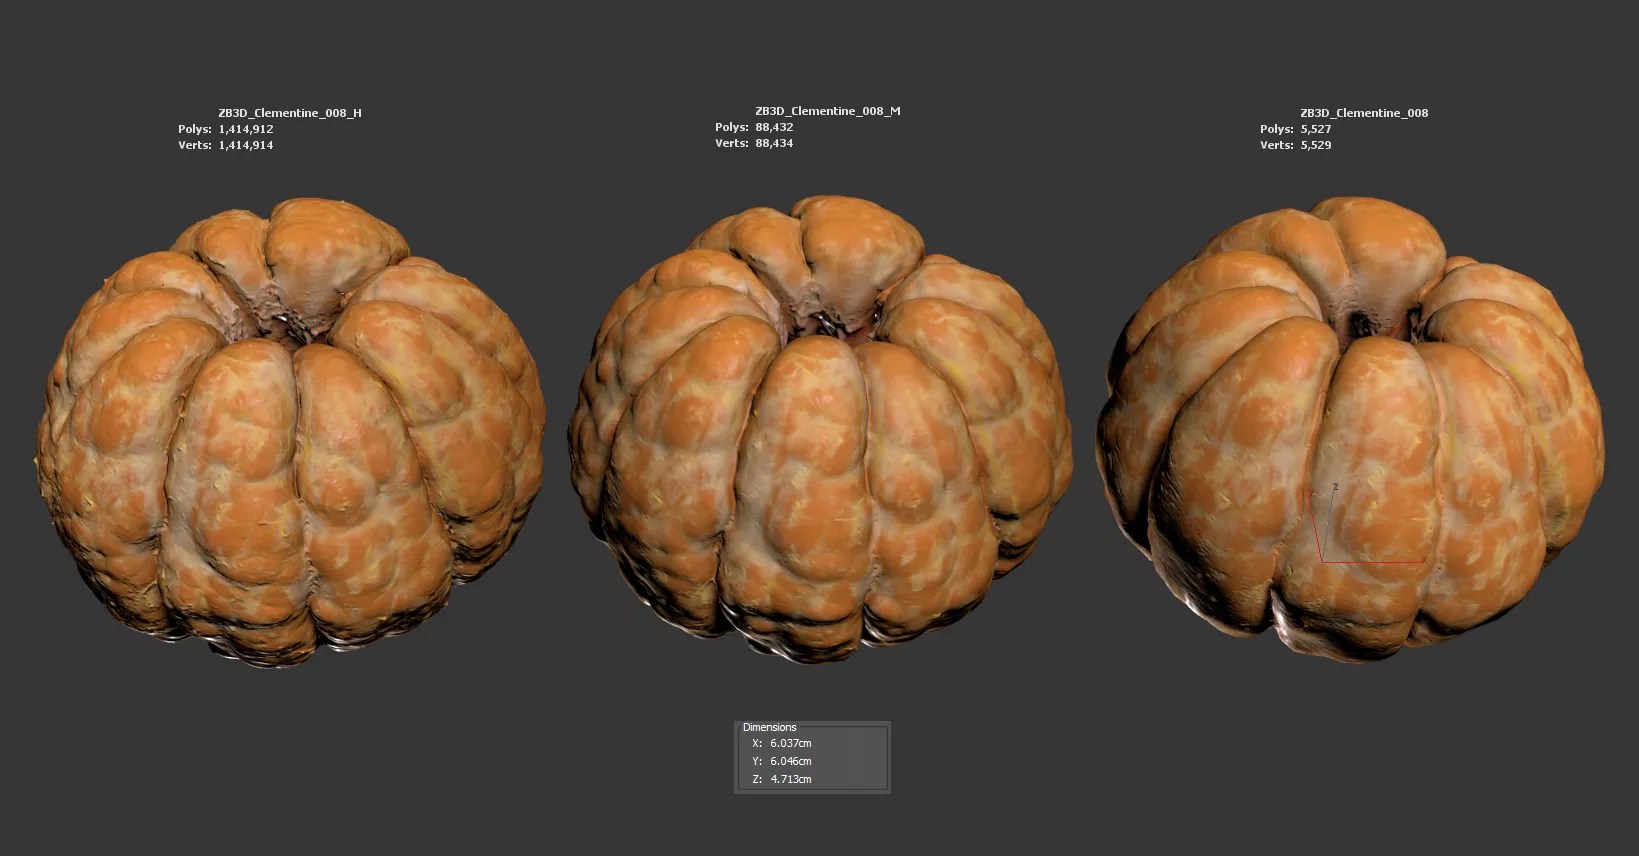This screenshot has height=856, width=1639.
Task: Click the Z axis label on the transform gizmo
Action: coord(1335,487)
